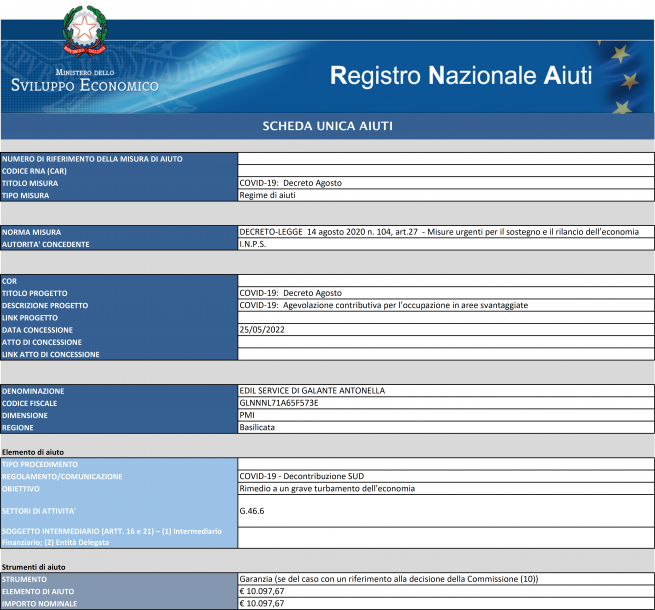Click the 'TITOLO PROGETTO' label
Image resolution: width=655 pixels, height=610 pixels.
pos(35,293)
